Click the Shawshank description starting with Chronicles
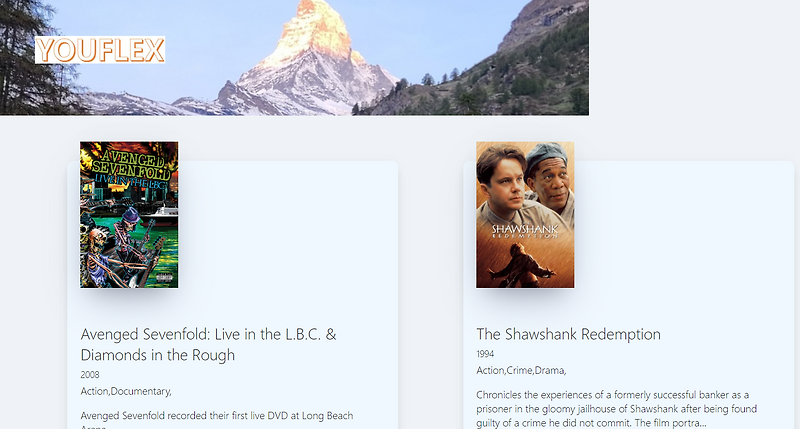Screen dimensions: 800x429 (x=616, y=409)
